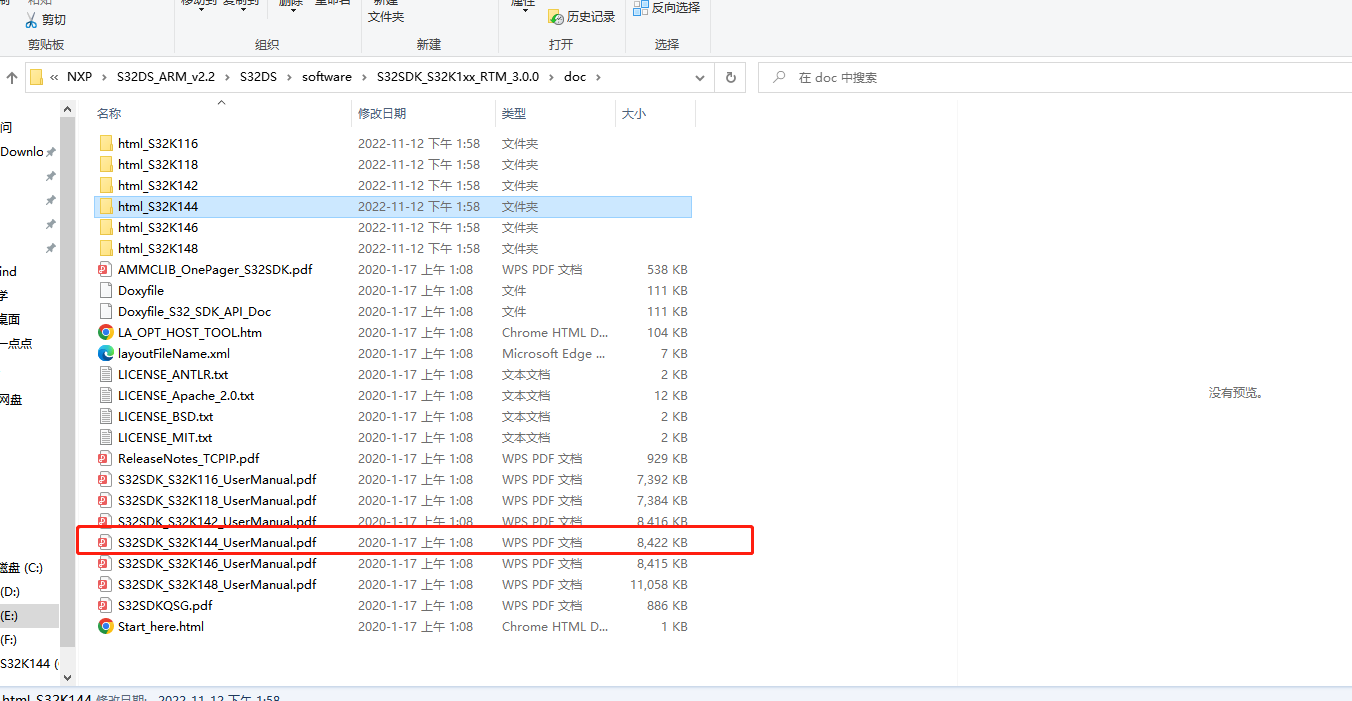Click the html_S32K144 folder icon

[x=106, y=206]
